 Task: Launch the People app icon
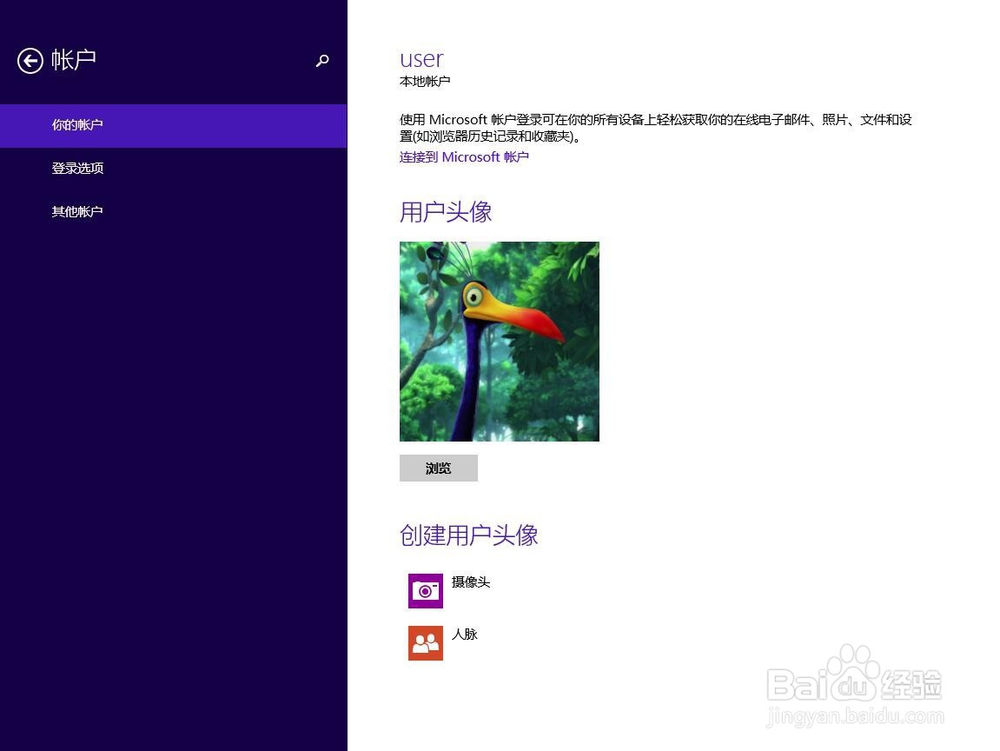click(x=425, y=643)
